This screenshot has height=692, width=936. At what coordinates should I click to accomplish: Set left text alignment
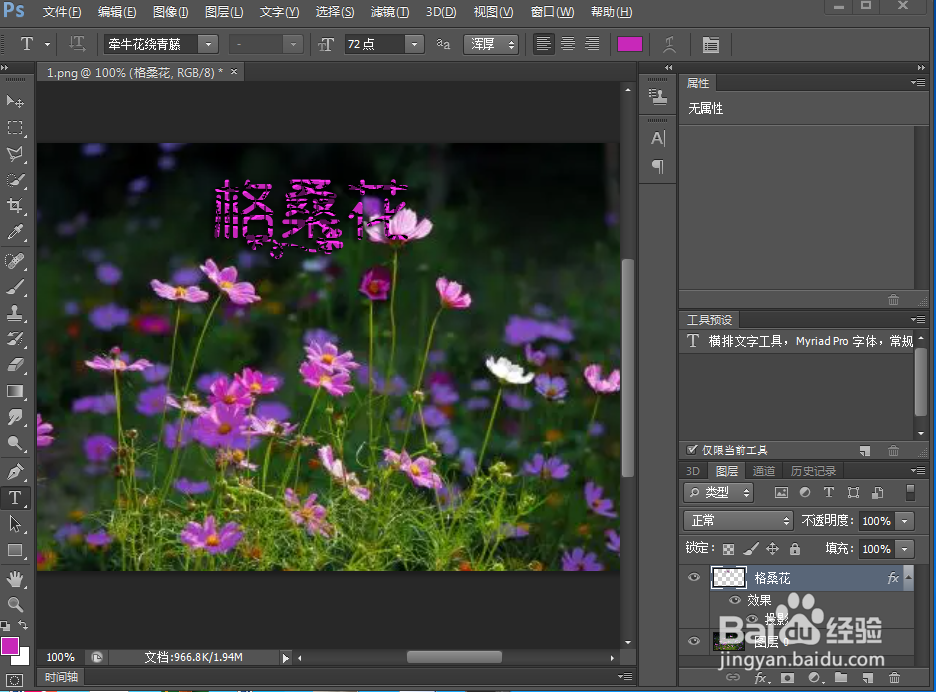pos(543,44)
